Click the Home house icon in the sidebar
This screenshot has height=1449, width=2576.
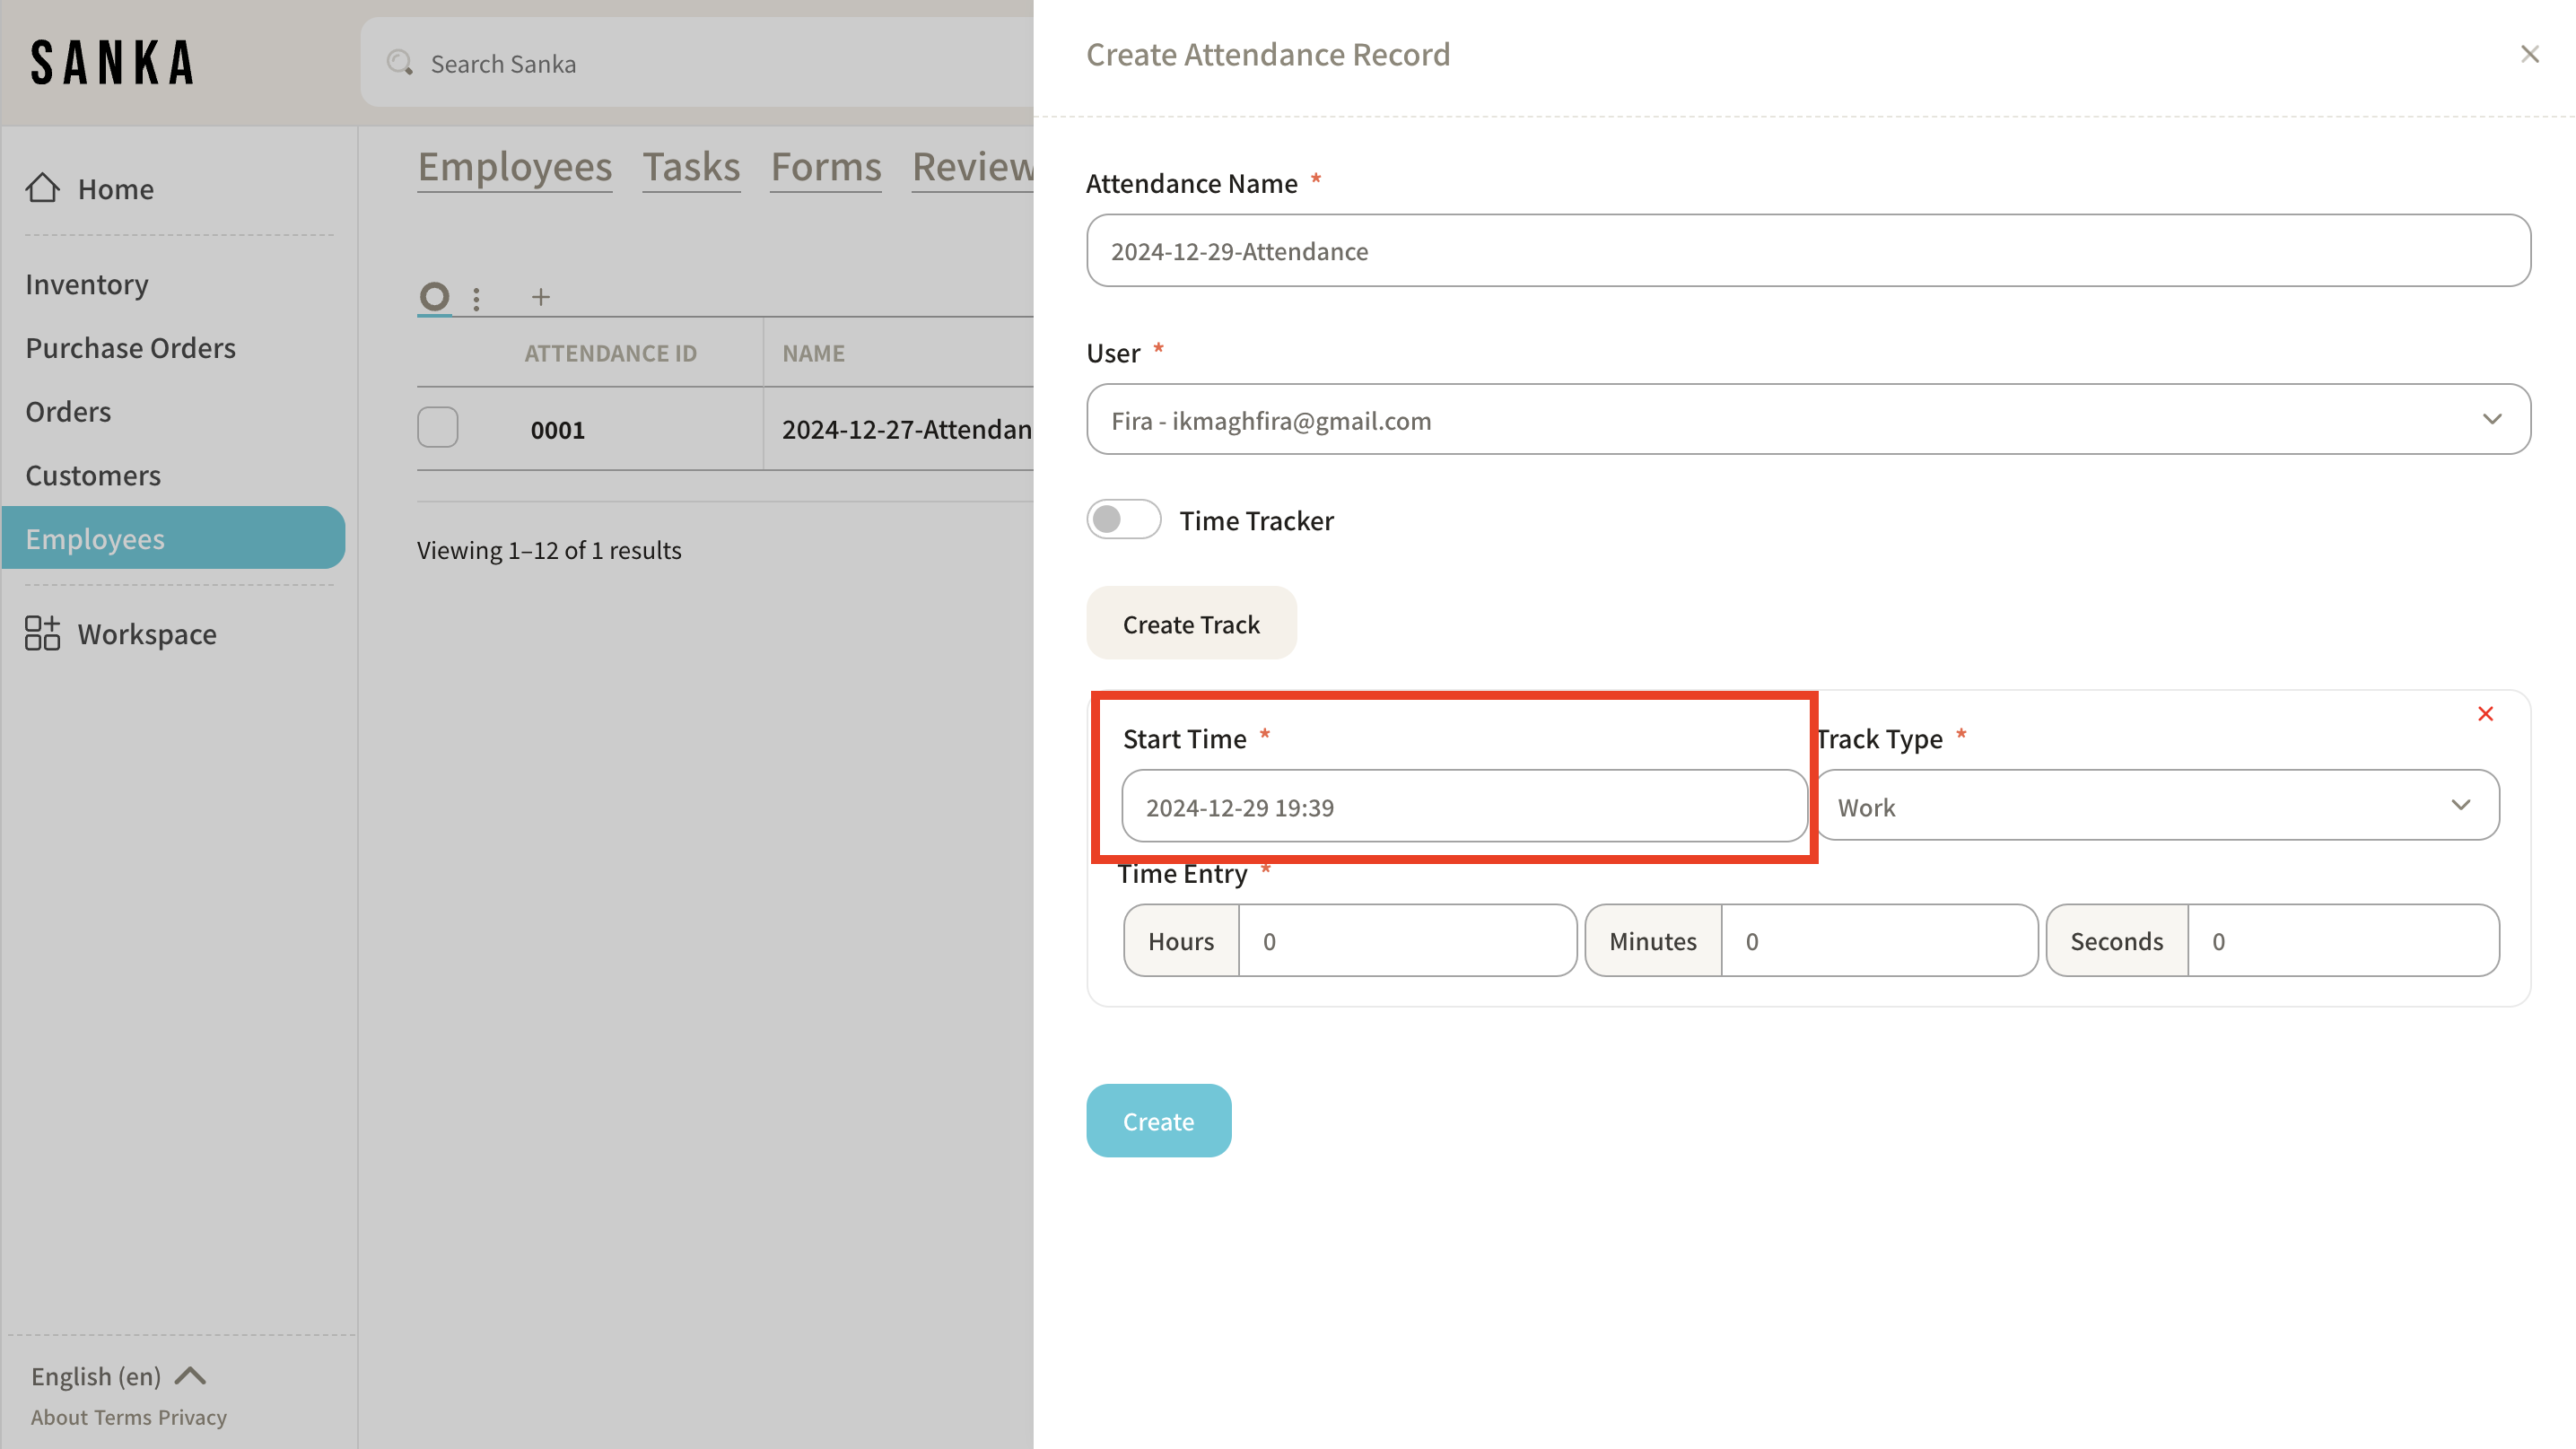click(42, 187)
